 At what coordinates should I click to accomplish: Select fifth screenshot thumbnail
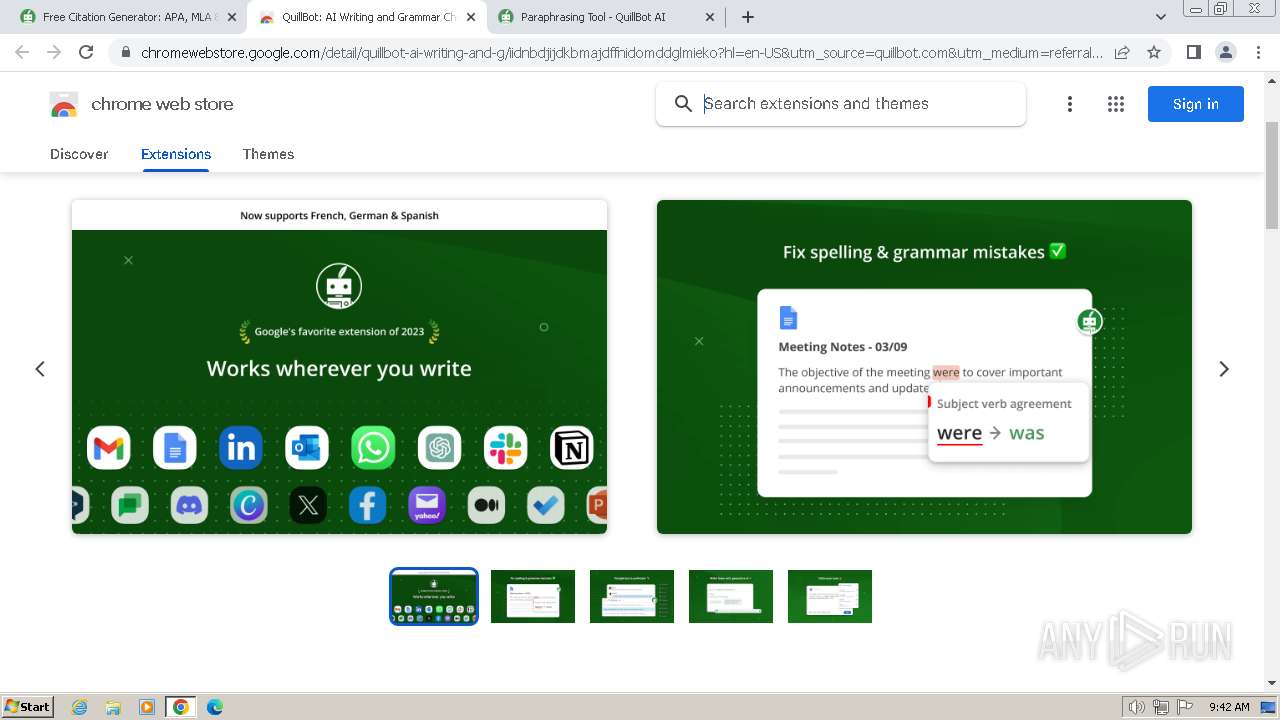click(x=830, y=596)
